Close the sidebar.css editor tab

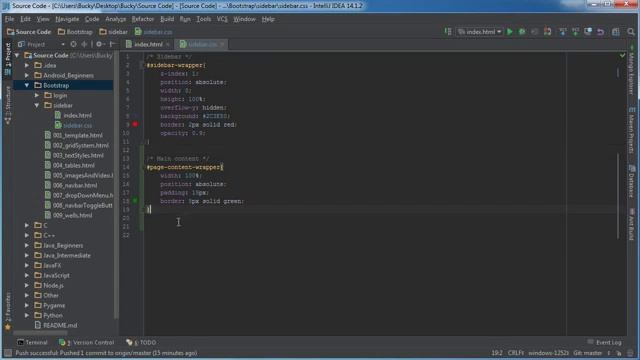coord(222,44)
